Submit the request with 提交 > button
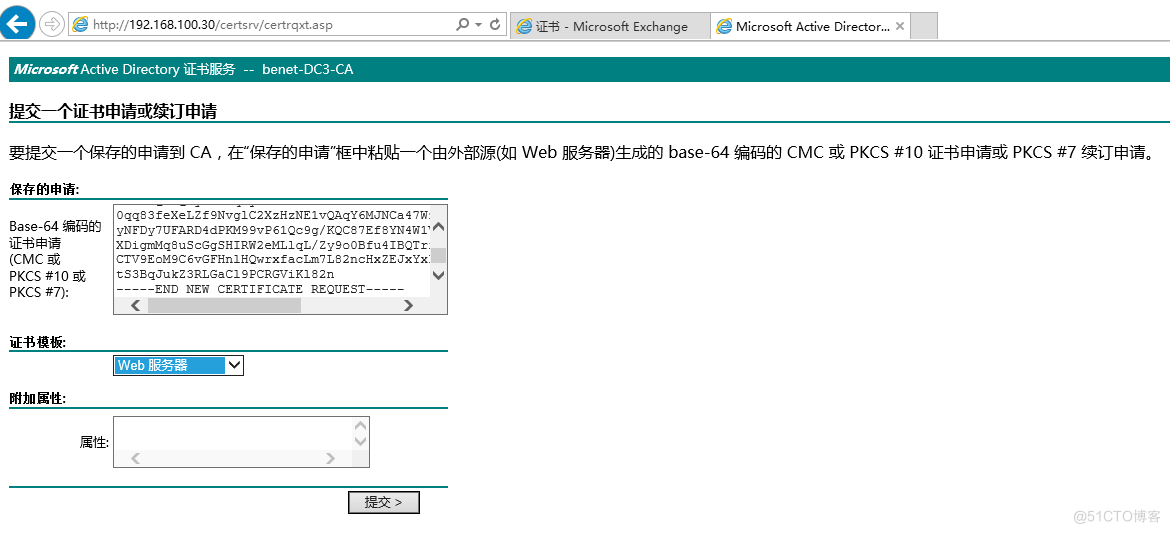Image resolution: width=1170 pixels, height=533 pixels. coord(384,502)
